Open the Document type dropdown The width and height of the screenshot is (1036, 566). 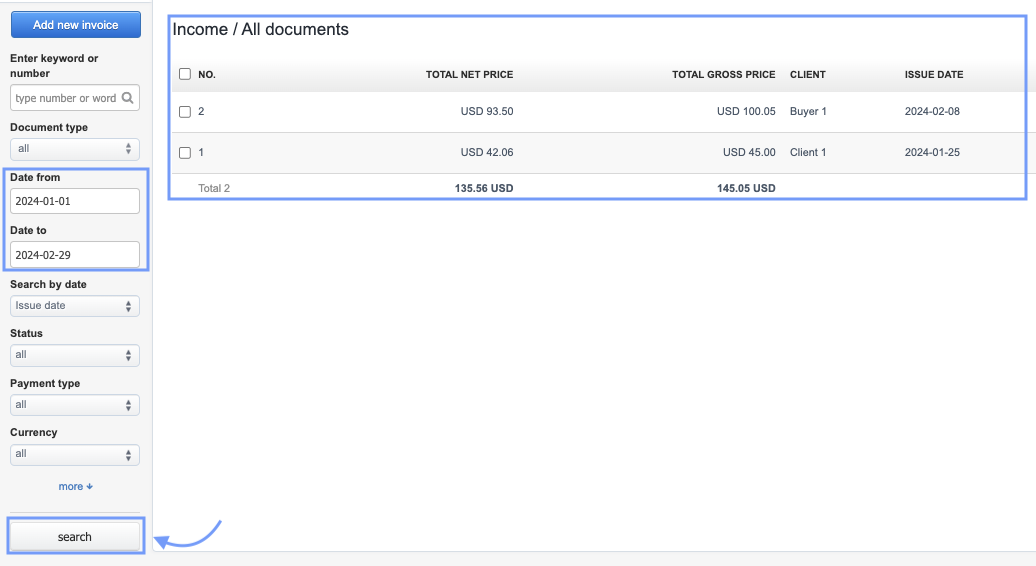(75, 149)
